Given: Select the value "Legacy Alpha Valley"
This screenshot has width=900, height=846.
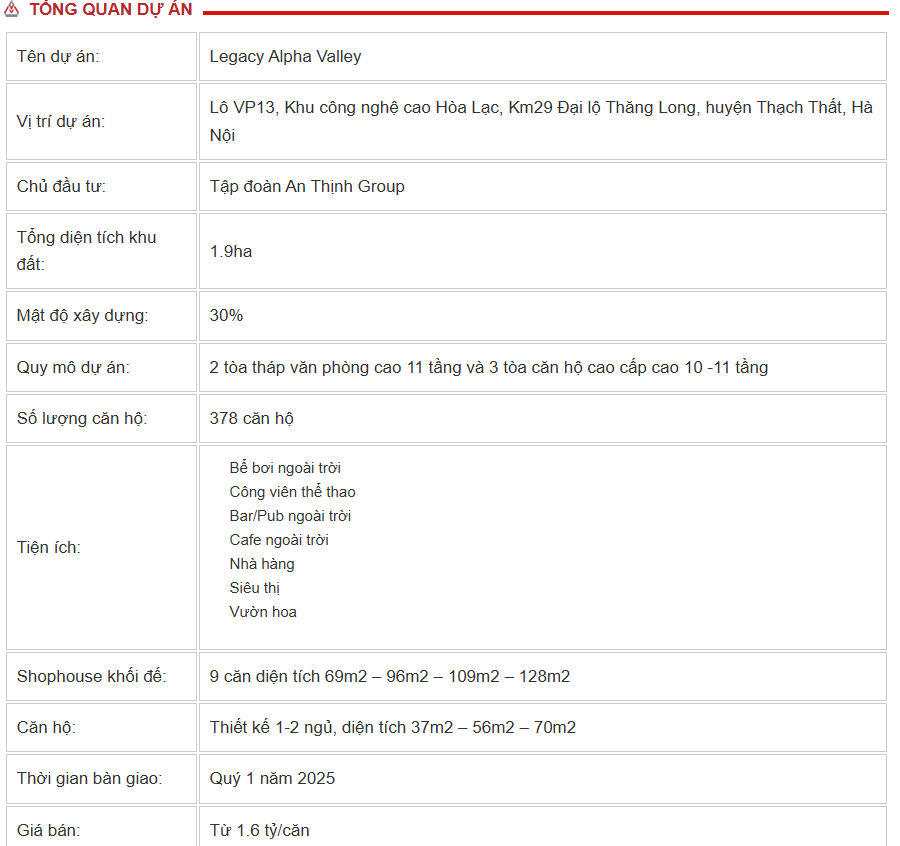Looking at the screenshot, I should tap(285, 56).
